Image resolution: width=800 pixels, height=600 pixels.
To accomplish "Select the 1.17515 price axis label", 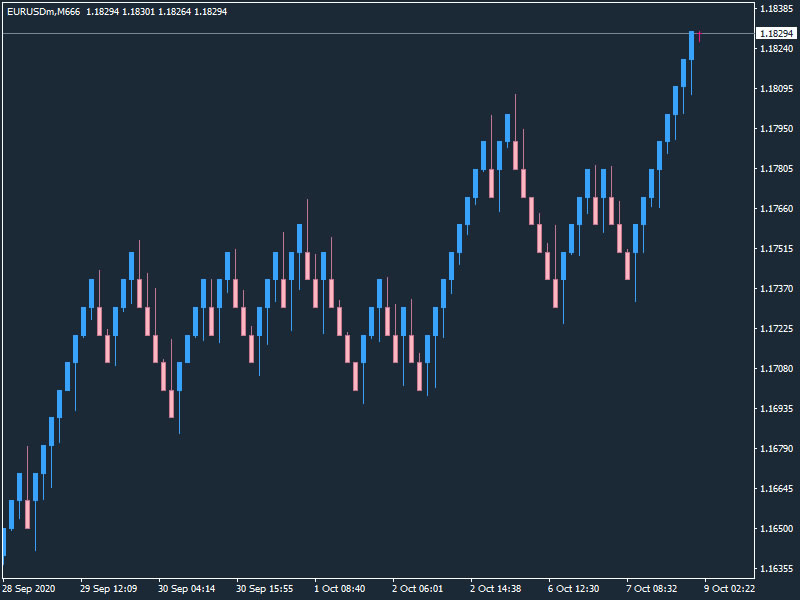I will point(776,249).
